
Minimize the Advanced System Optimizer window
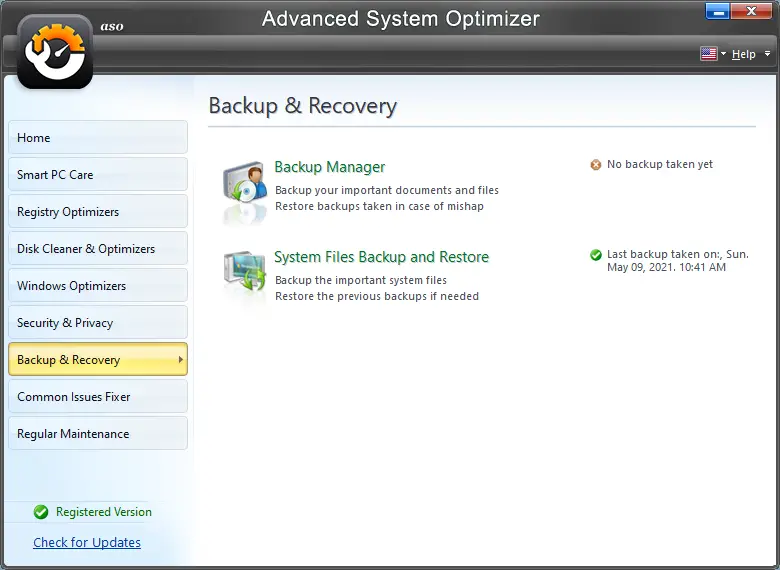click(717, 12)
